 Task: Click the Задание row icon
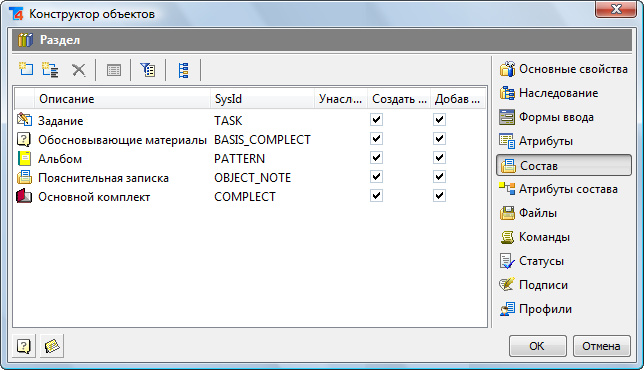(x=24, y=120)
